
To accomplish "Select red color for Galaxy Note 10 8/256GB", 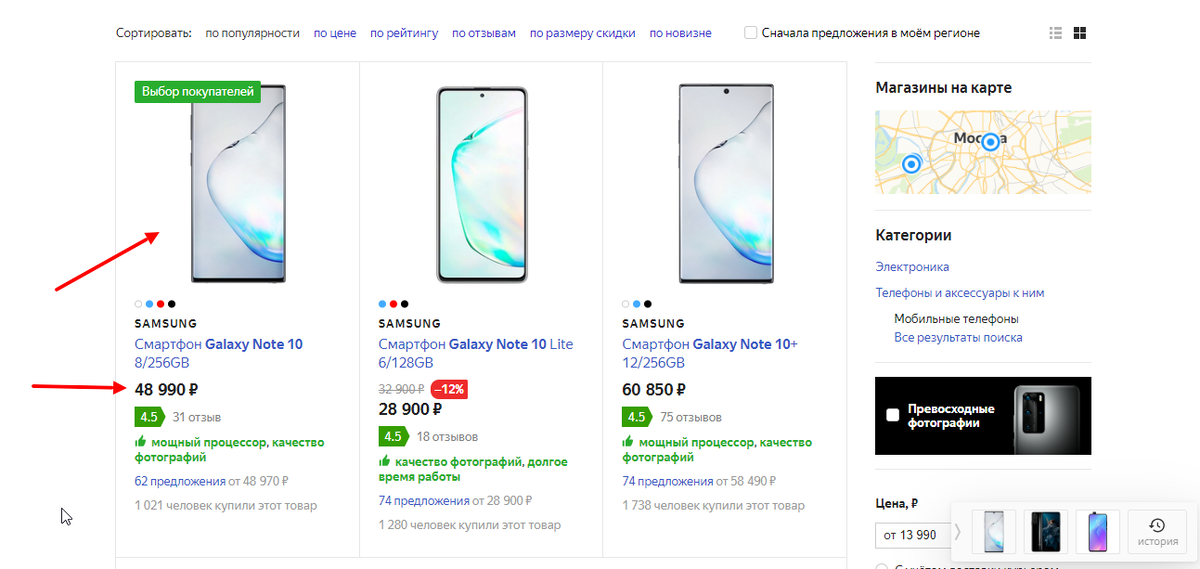I will 161,304.
